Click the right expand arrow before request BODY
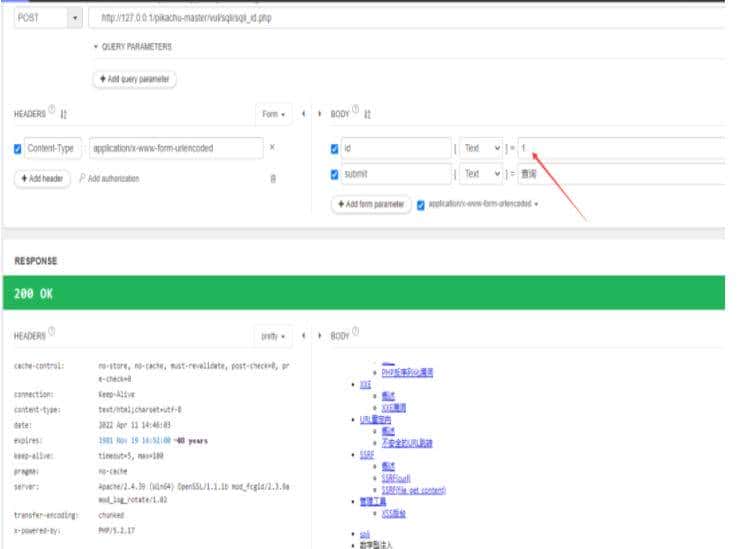The width and height of the screenshot is (741, 549). click(x=320, y=114)
